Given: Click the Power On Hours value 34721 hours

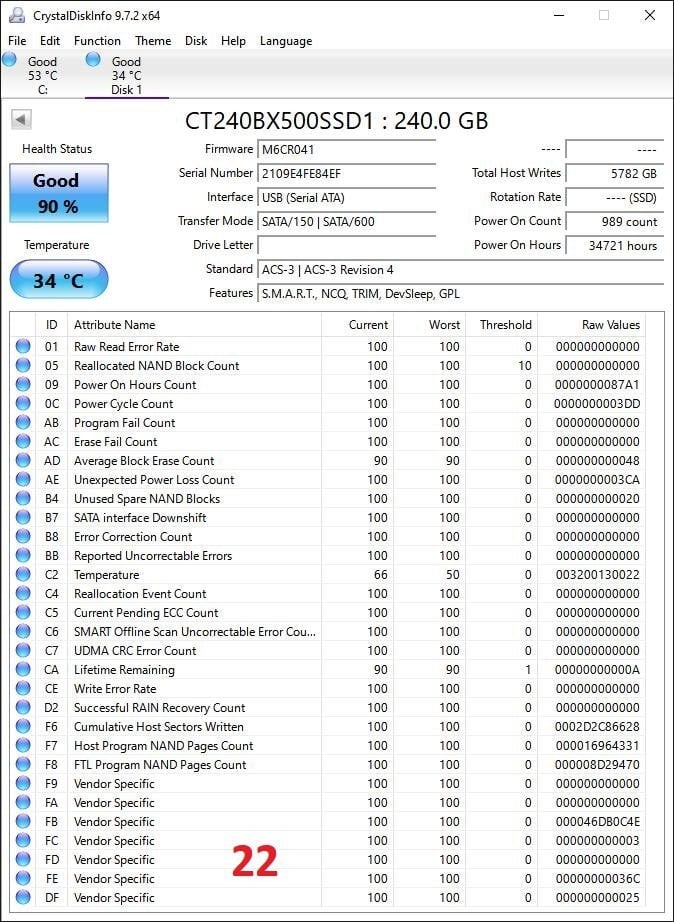Looking at the screenshot, I should 615,245.
